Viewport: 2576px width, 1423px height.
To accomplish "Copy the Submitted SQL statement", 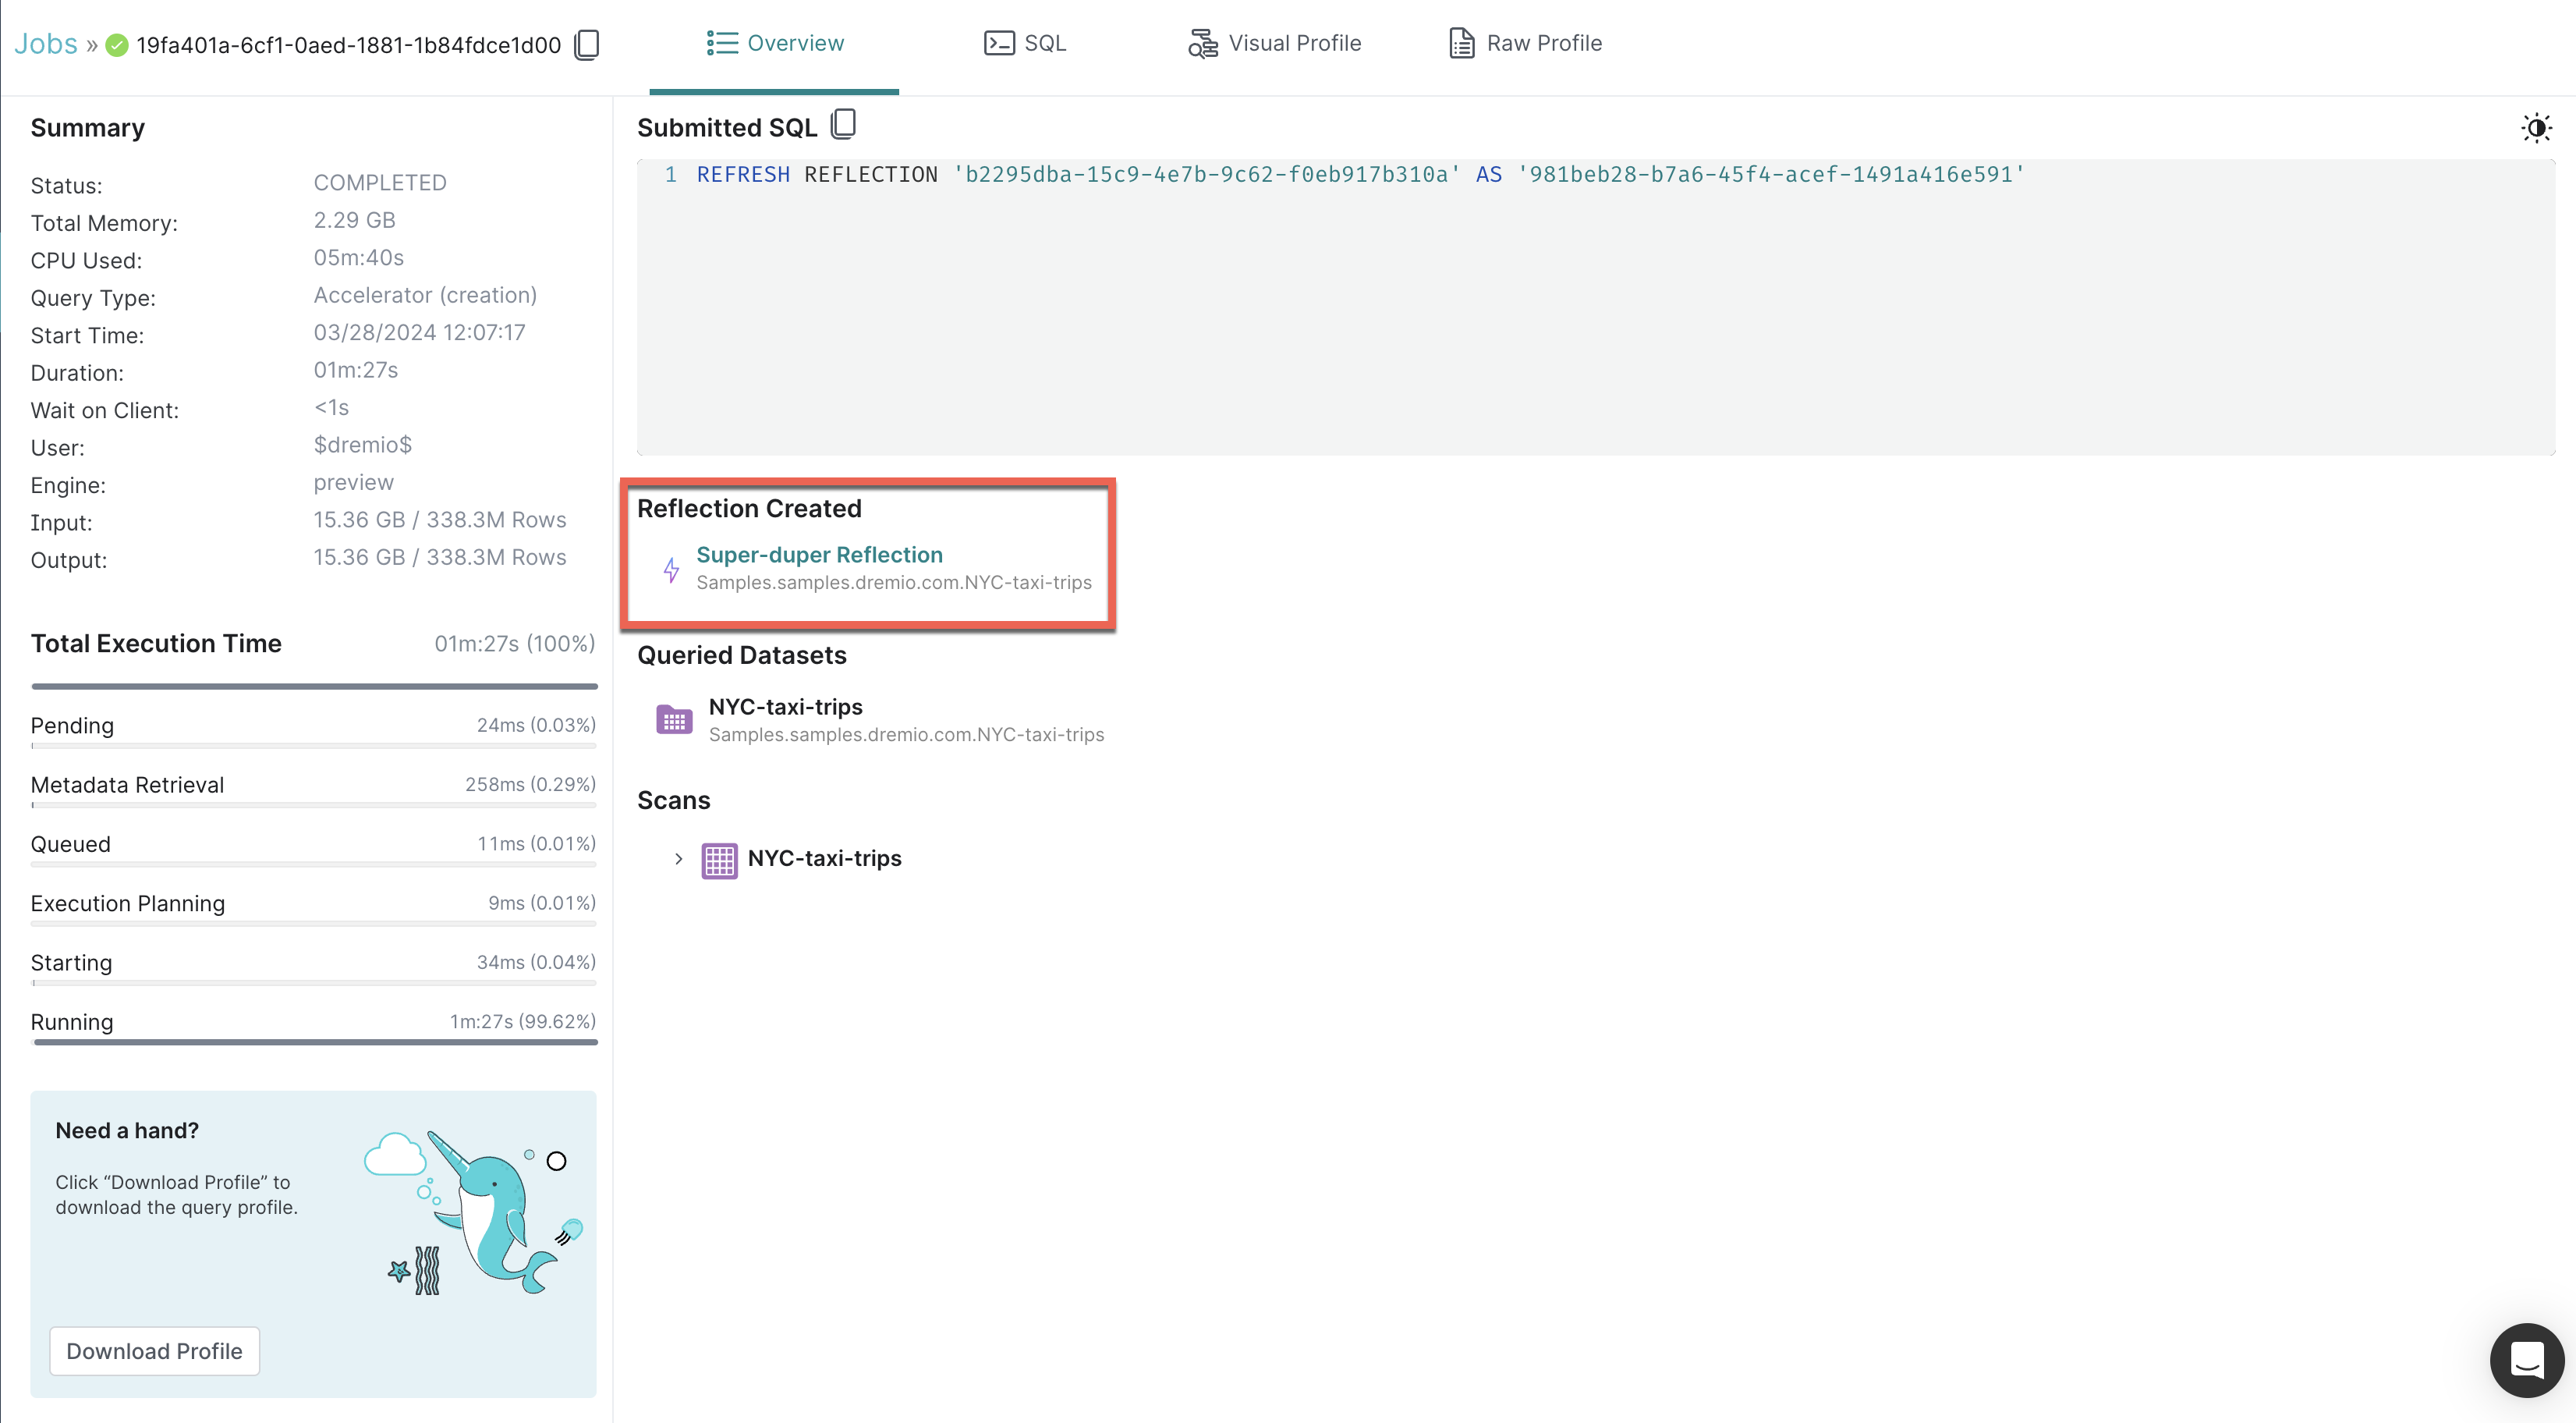I will (x=843, y=123).
